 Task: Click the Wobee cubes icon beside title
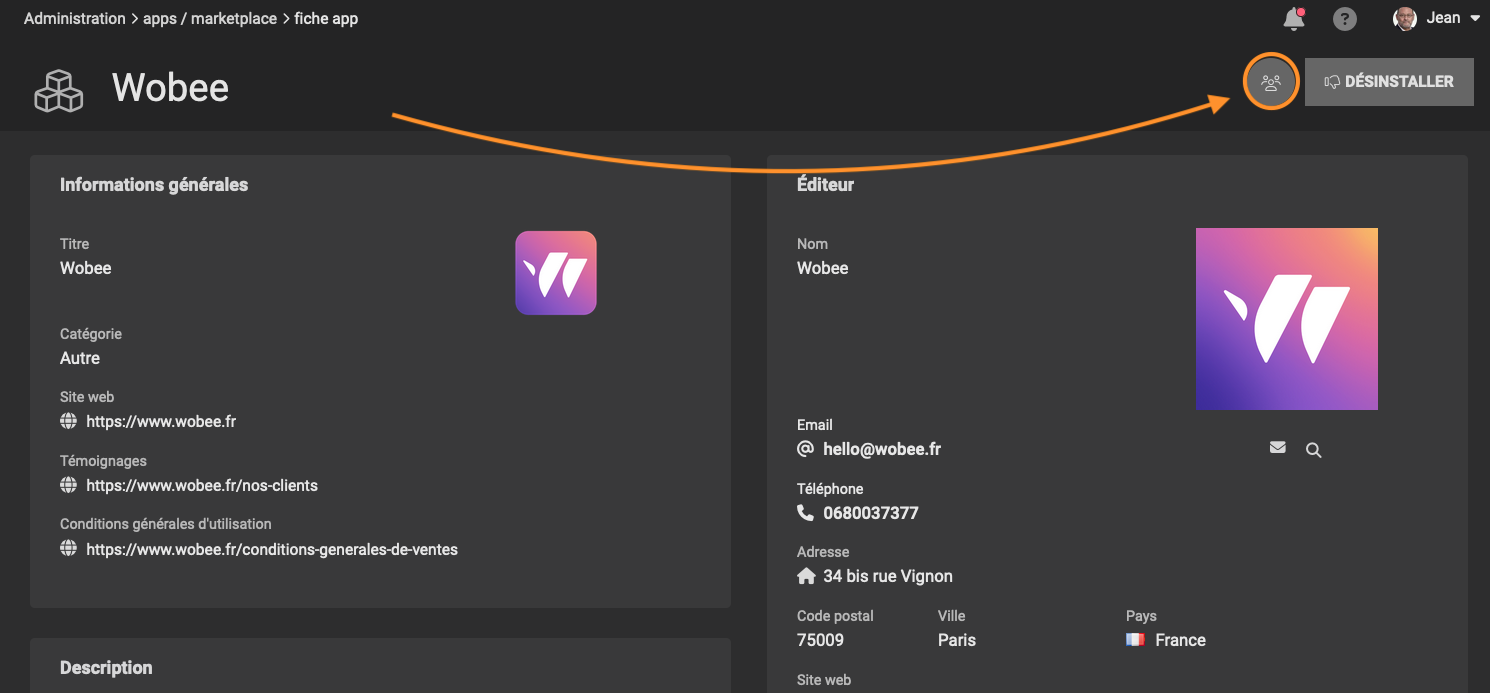(59, 90)
